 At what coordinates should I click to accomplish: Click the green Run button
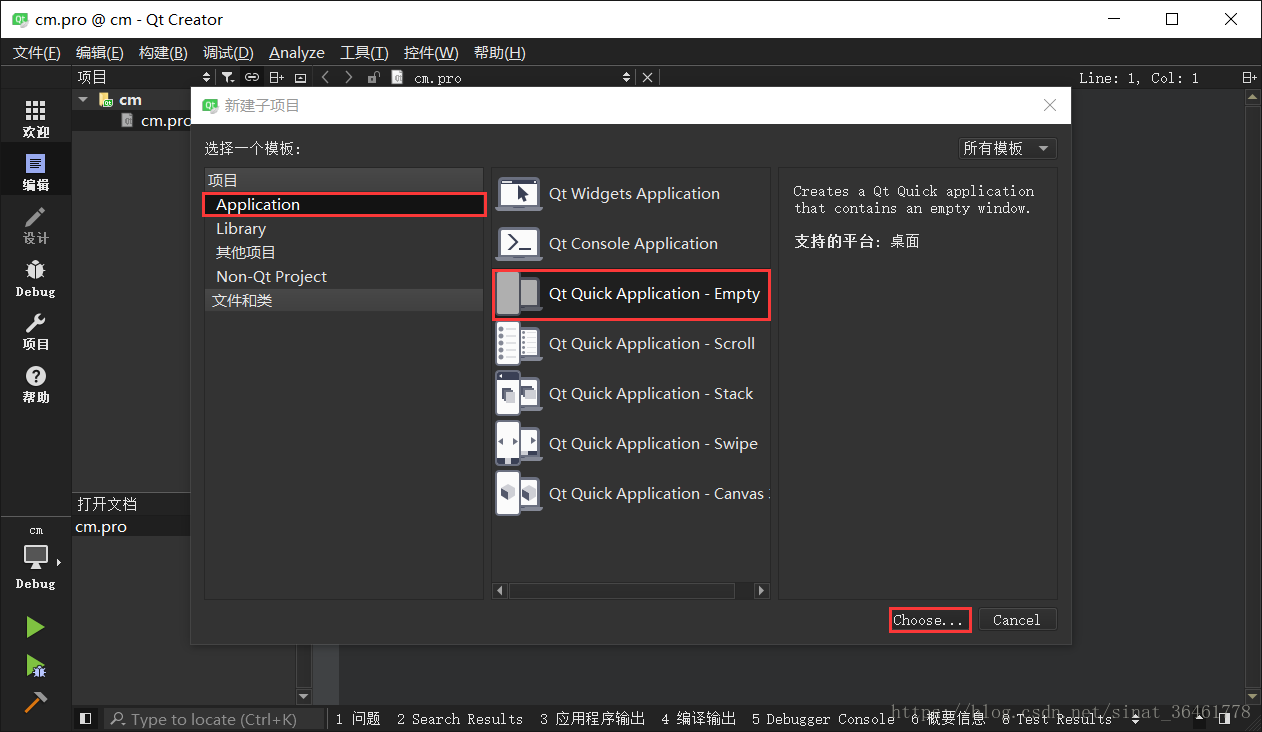36,627
